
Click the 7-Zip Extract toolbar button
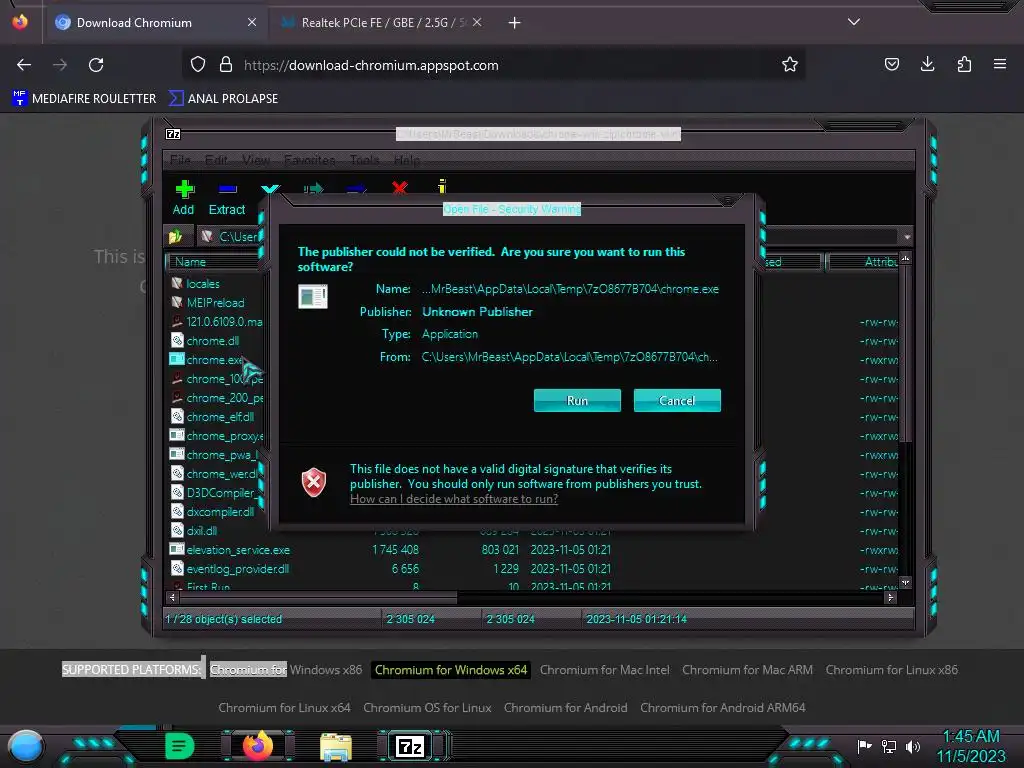click(x=227, y=198)
